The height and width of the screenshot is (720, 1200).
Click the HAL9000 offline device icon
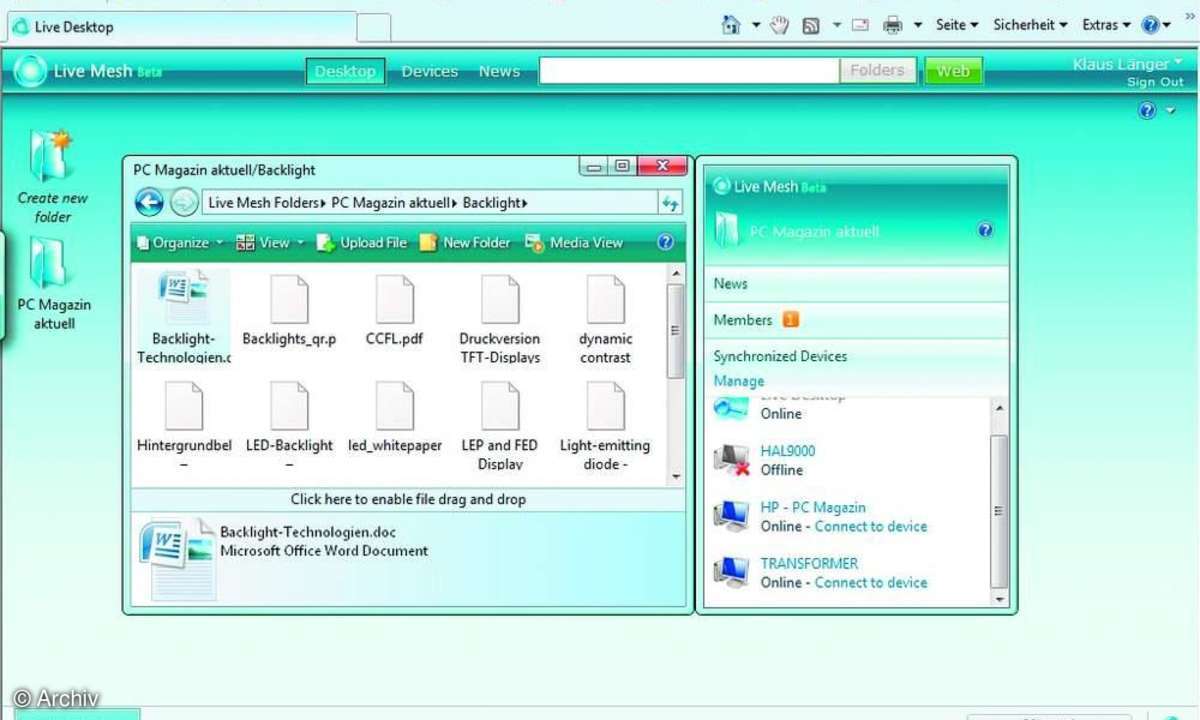pos(732,460)
